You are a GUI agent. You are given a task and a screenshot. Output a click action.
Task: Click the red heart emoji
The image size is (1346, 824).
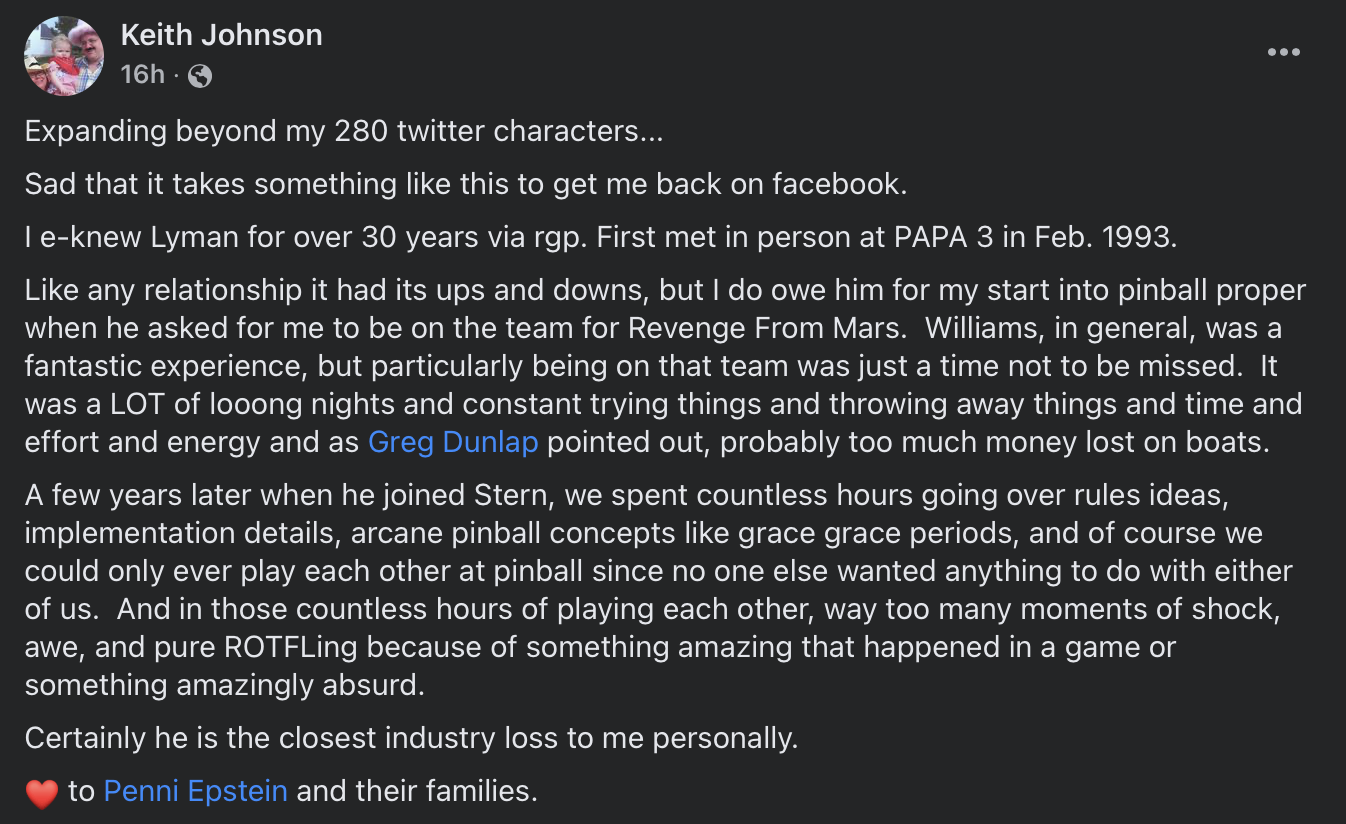[x=42, y=793]
